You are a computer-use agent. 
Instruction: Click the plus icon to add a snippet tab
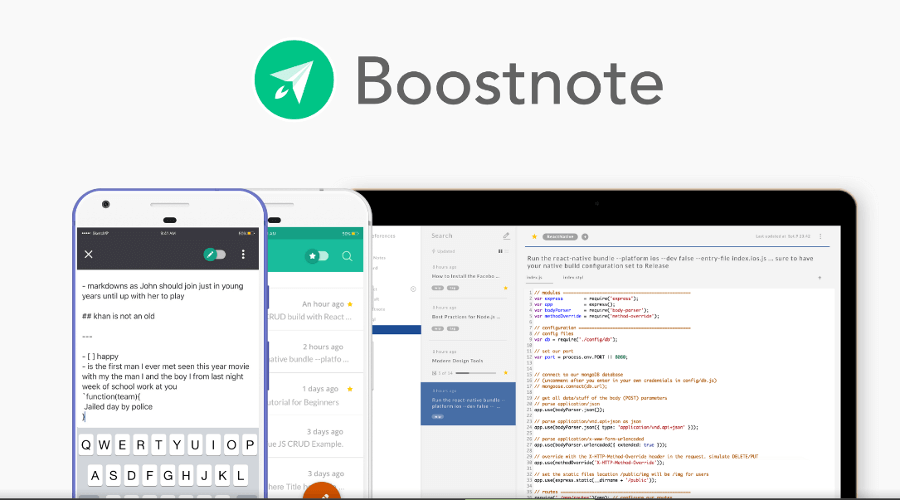[820, 278]
